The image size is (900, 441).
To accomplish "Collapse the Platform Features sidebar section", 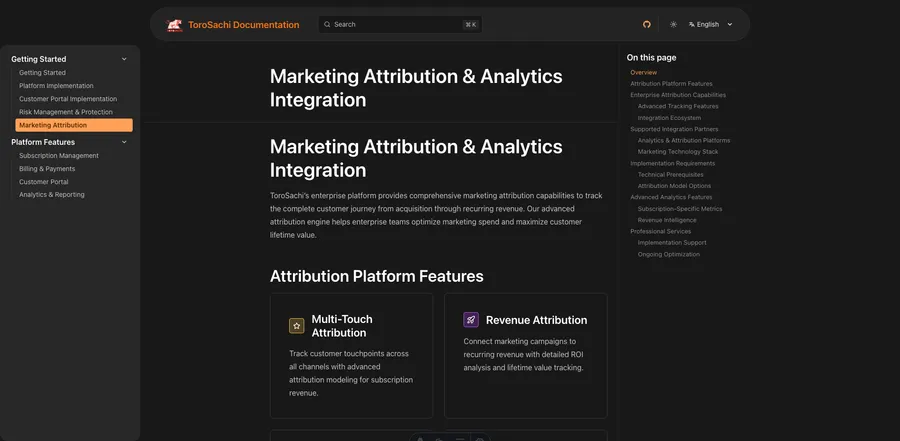I will click(x=124, y=142).
